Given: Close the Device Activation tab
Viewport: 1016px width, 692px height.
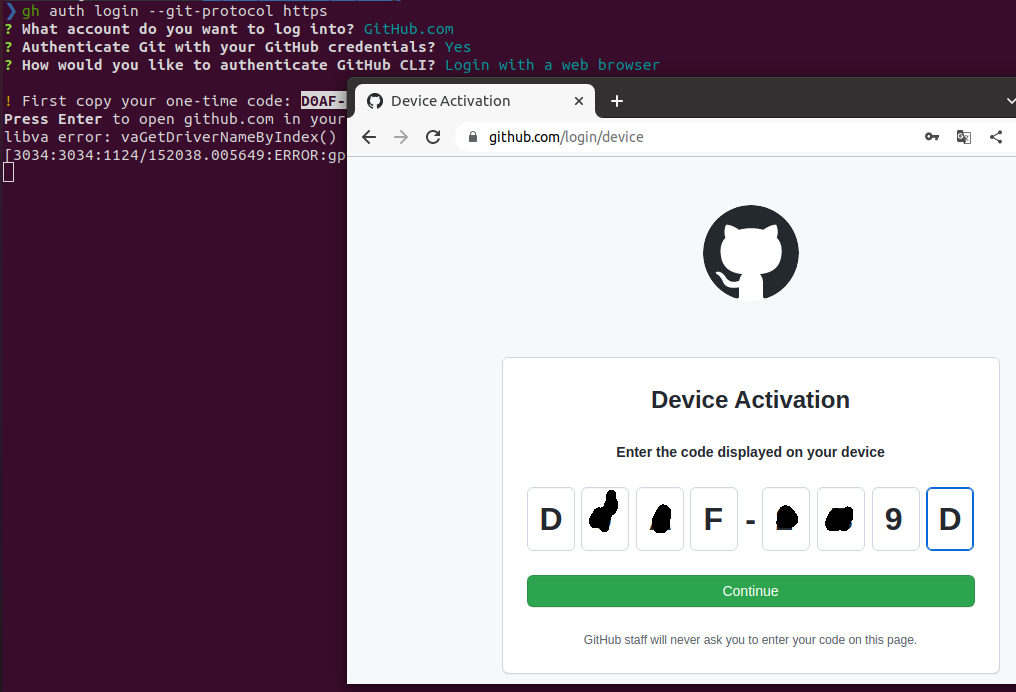Looking at the screenshot, I should click(579, 101).
